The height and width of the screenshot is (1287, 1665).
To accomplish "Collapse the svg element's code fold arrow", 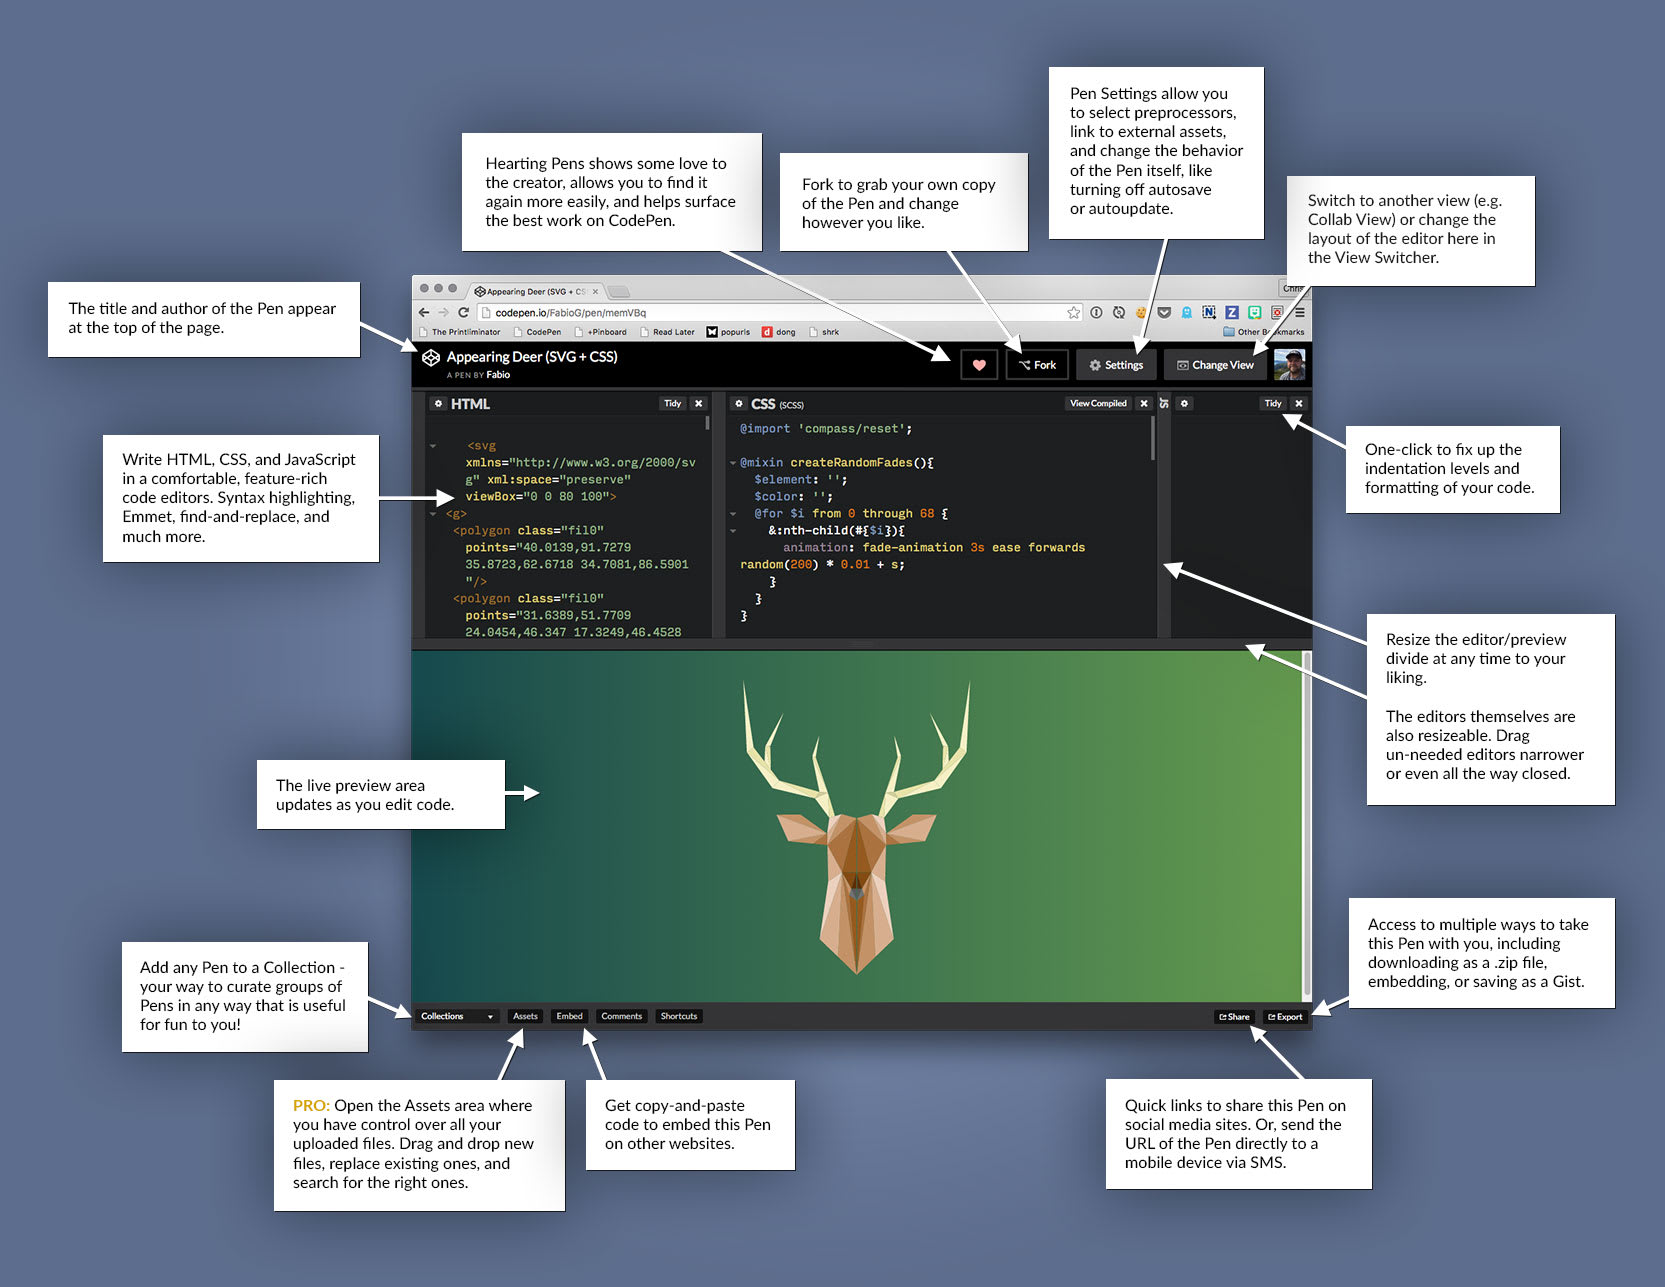I will click(x=433, y=446).
